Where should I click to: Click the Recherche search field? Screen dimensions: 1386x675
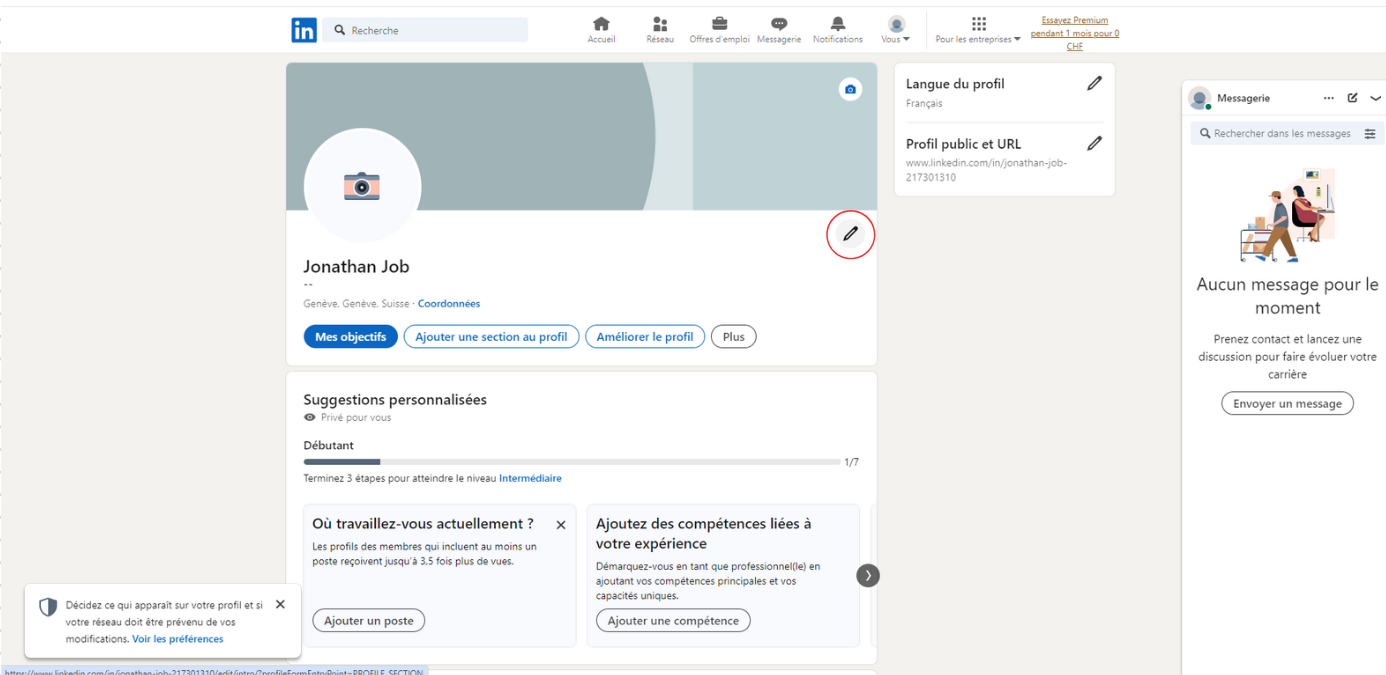click(x=430, y=31)
